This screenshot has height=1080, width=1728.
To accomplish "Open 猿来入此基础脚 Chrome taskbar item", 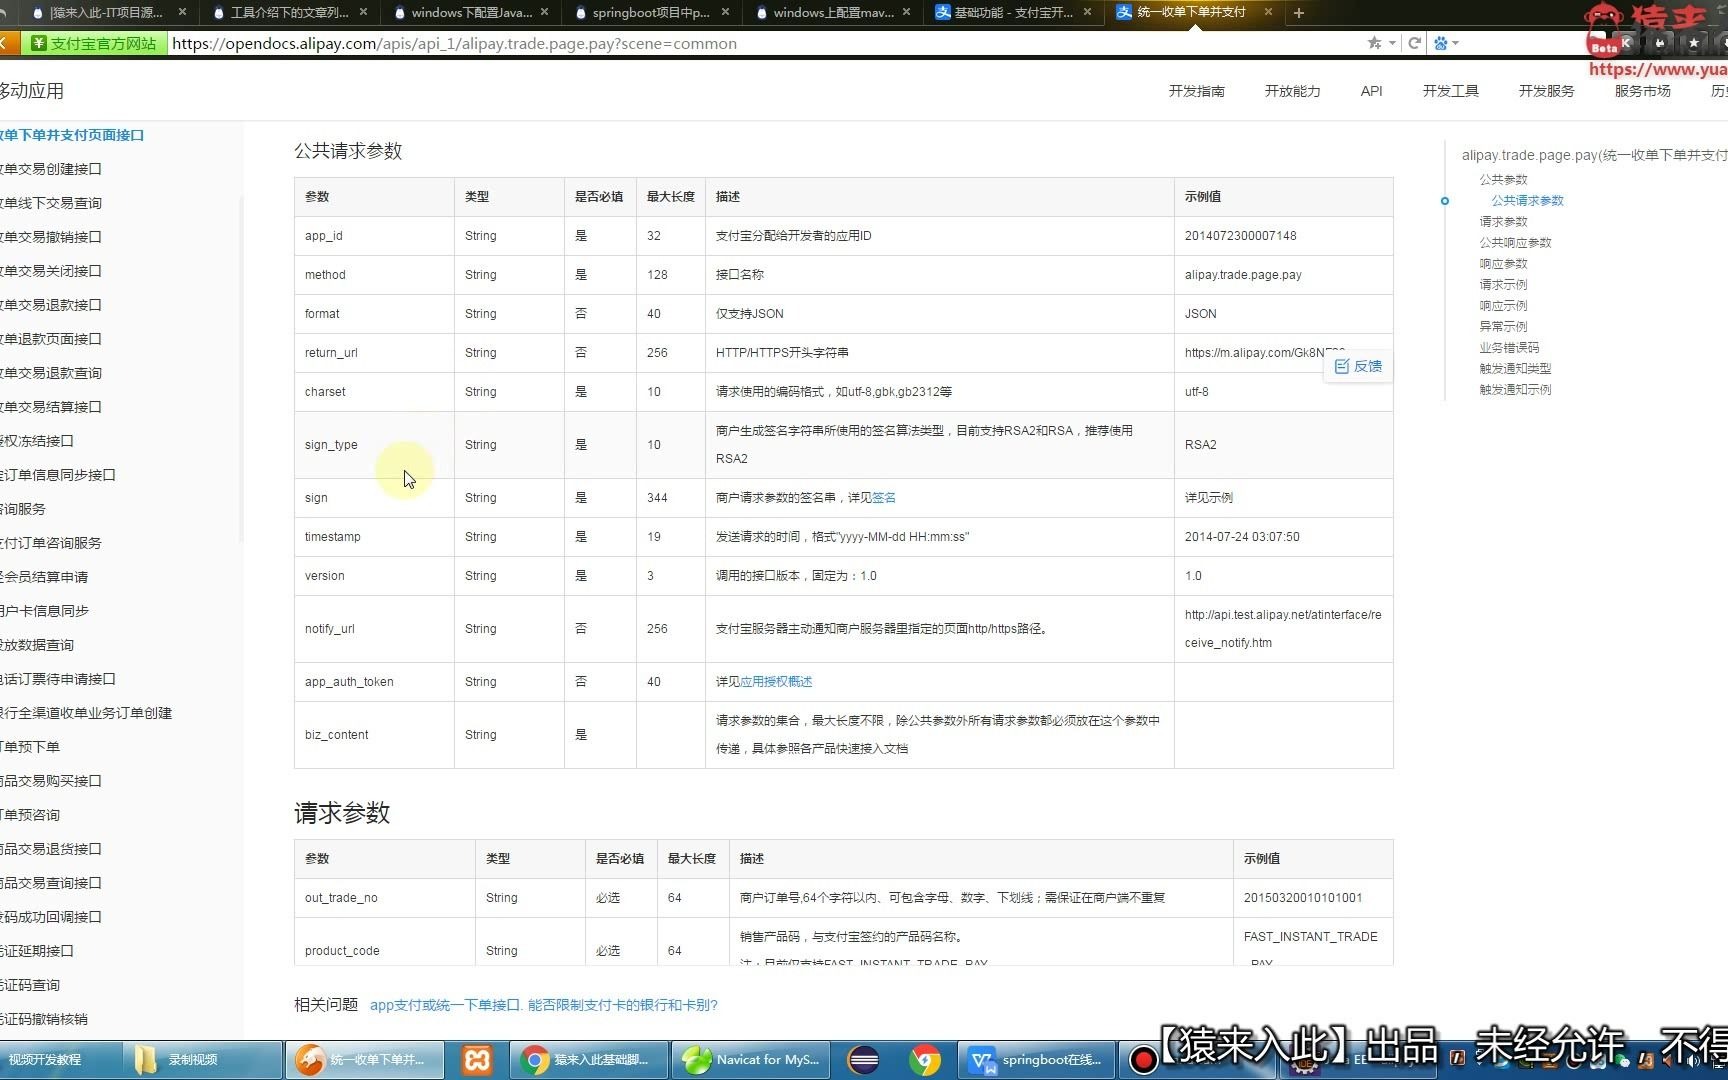I will 589,1059.
